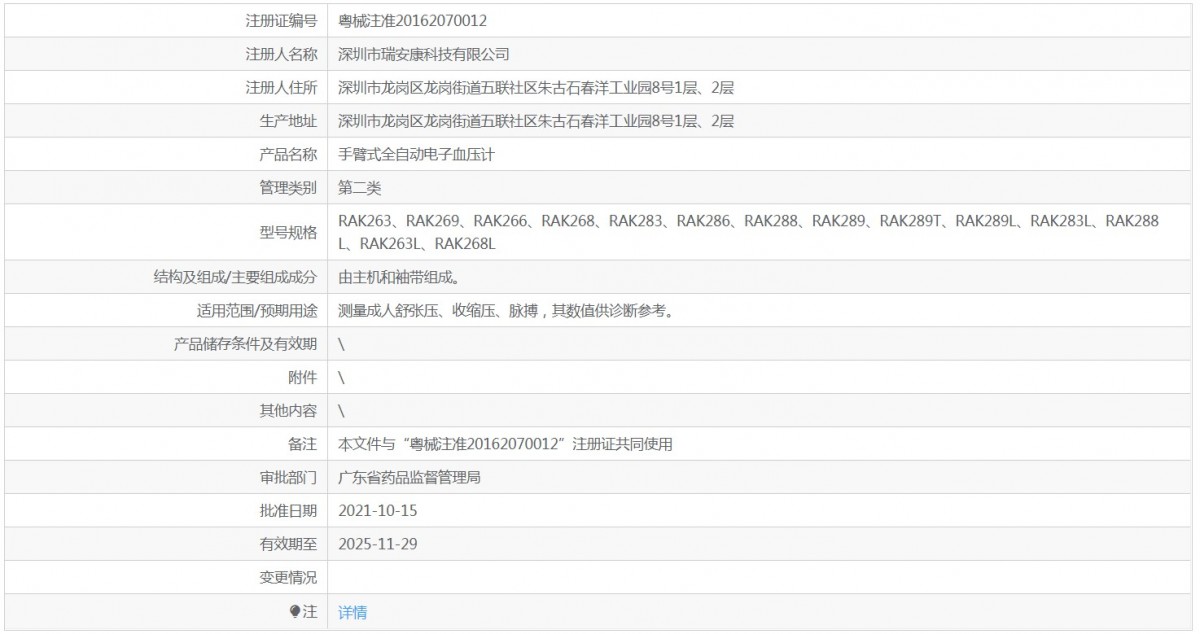Click the 注册人住所 label
The image size is (1200, 634).
[x=281, y=88]
